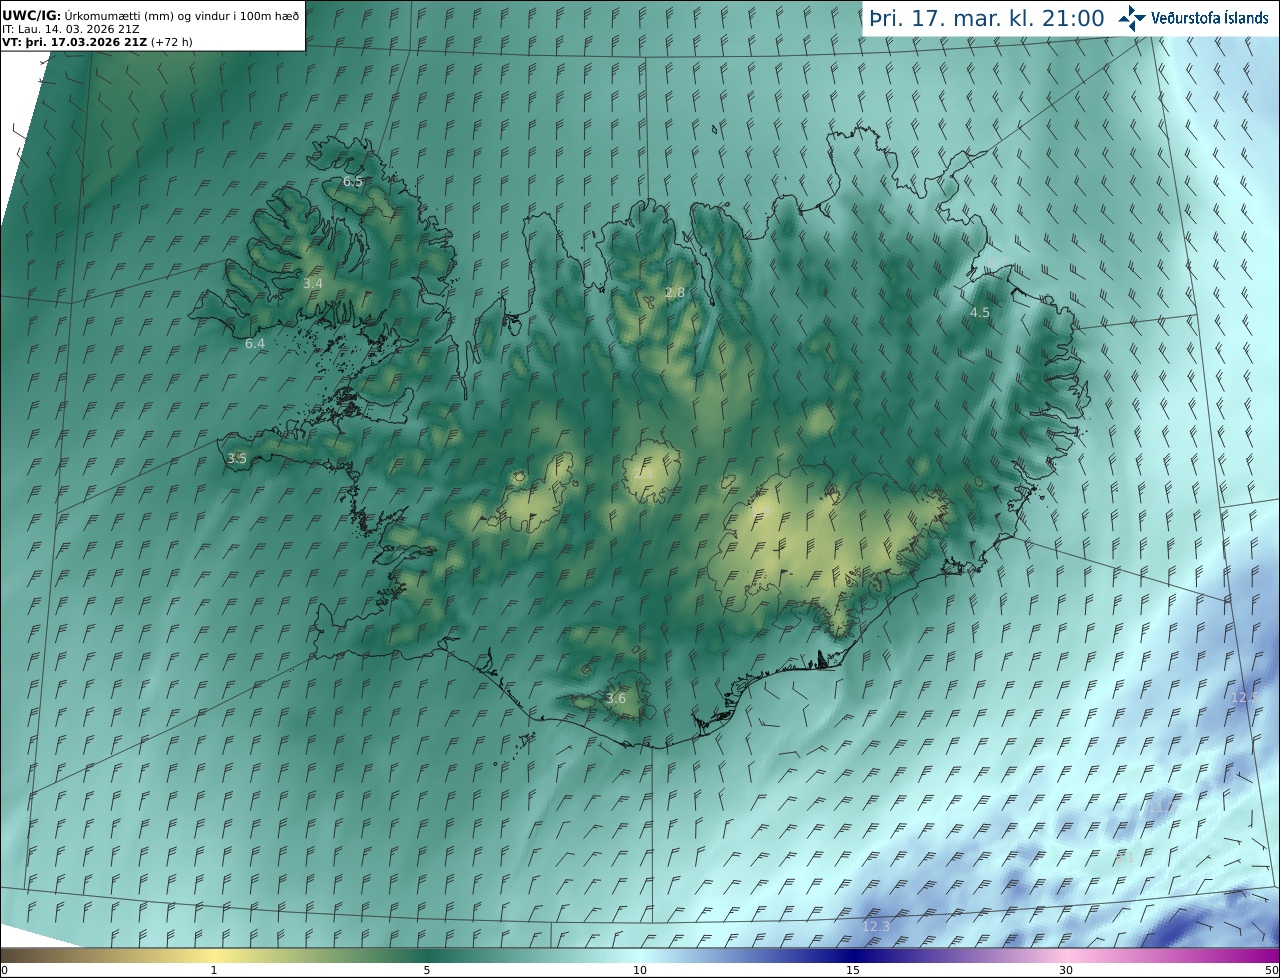Click the 3.6 value near the south coast
This screenshot has height=978, width=1280.
click(x=616, y=699)
